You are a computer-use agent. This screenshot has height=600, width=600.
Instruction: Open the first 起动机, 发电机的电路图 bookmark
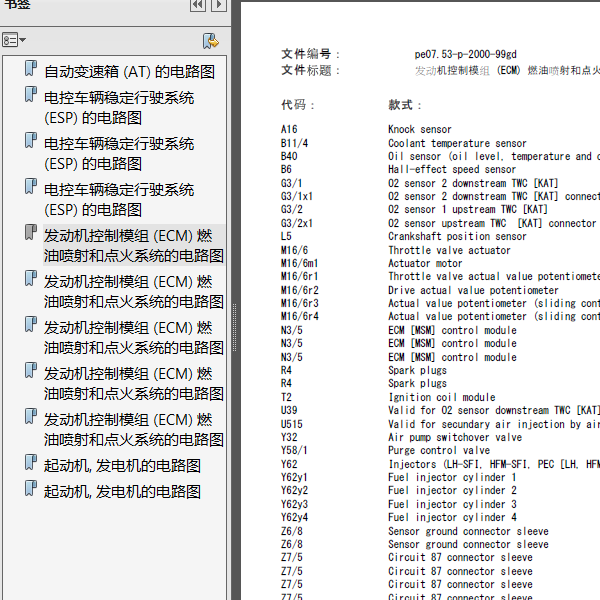click(122, 466)
